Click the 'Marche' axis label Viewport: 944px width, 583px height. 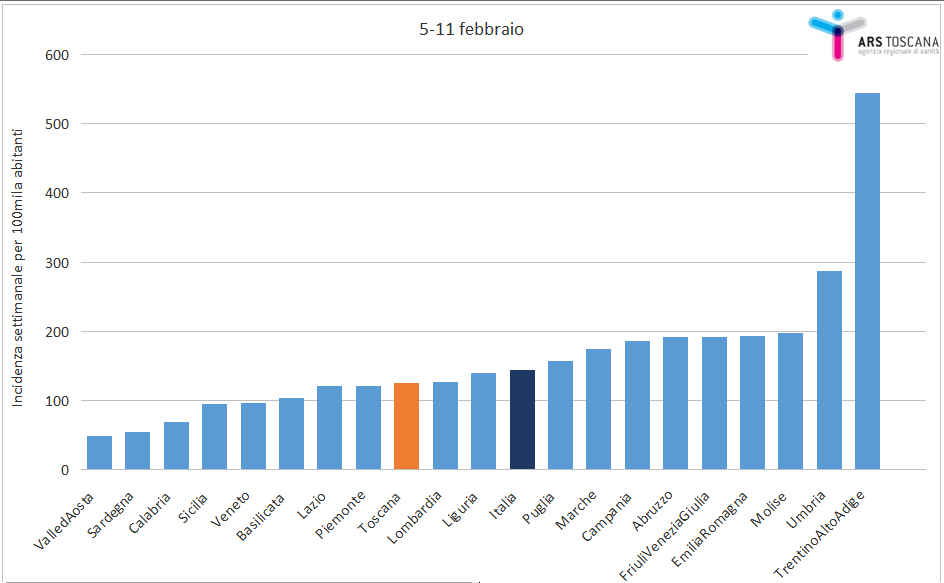point(576,510)
